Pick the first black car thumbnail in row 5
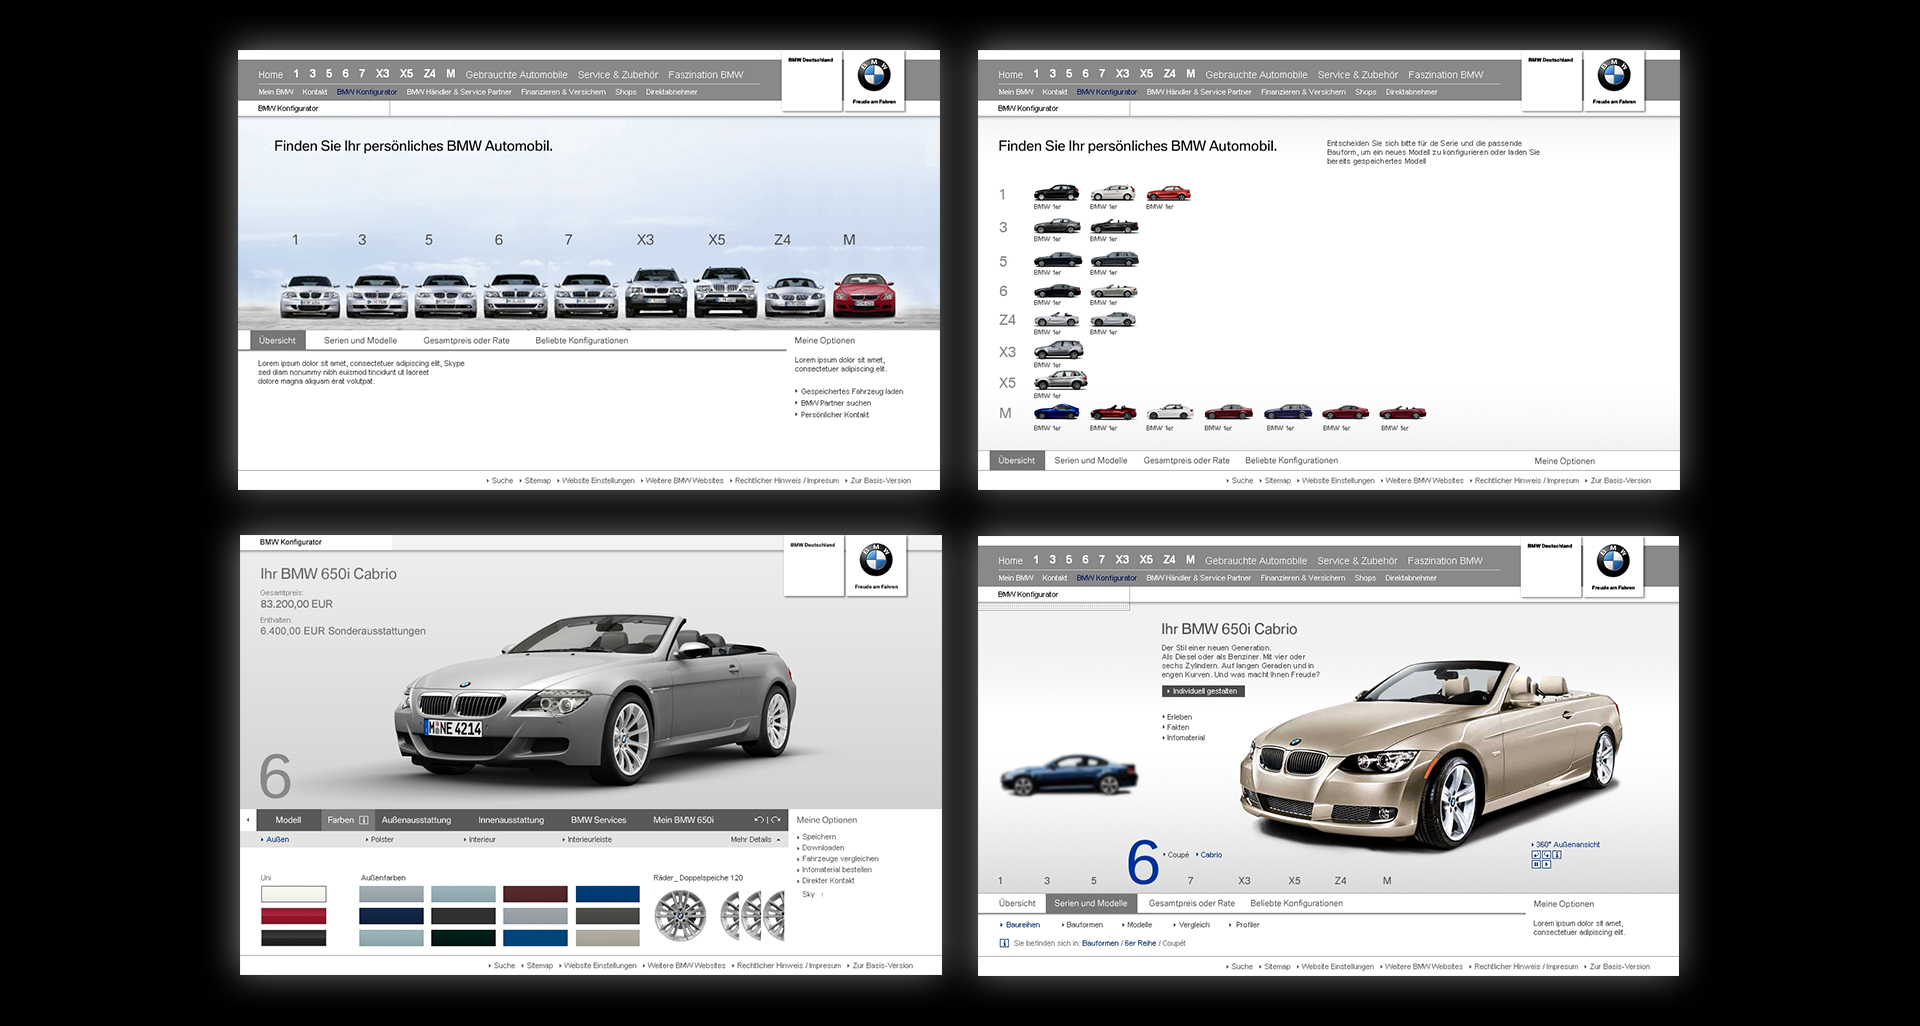This screenshot has height=1026, width=1920. click(x=1057, y=260)
